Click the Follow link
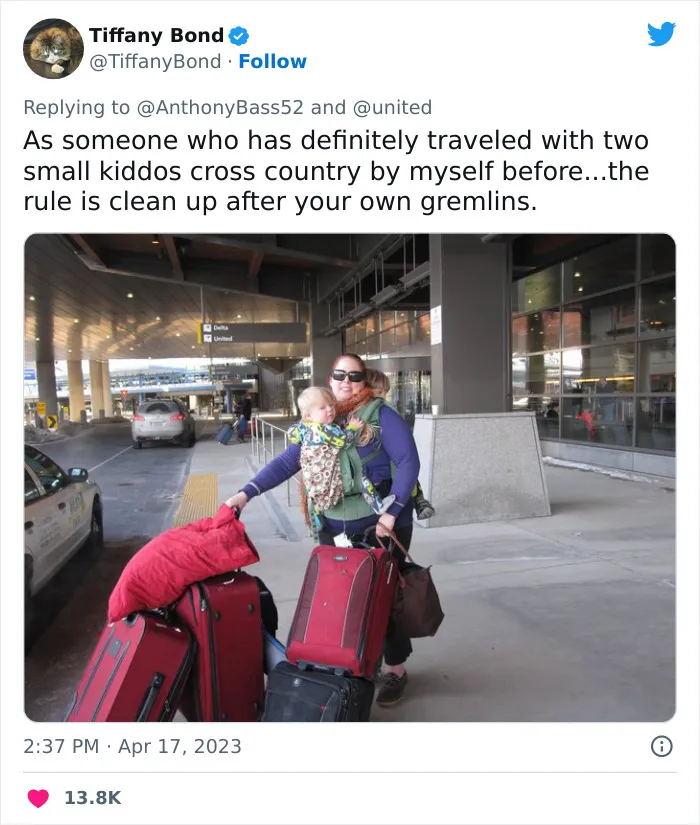The image size is (700, 825). pyautogui.click(x=273, y=62)
